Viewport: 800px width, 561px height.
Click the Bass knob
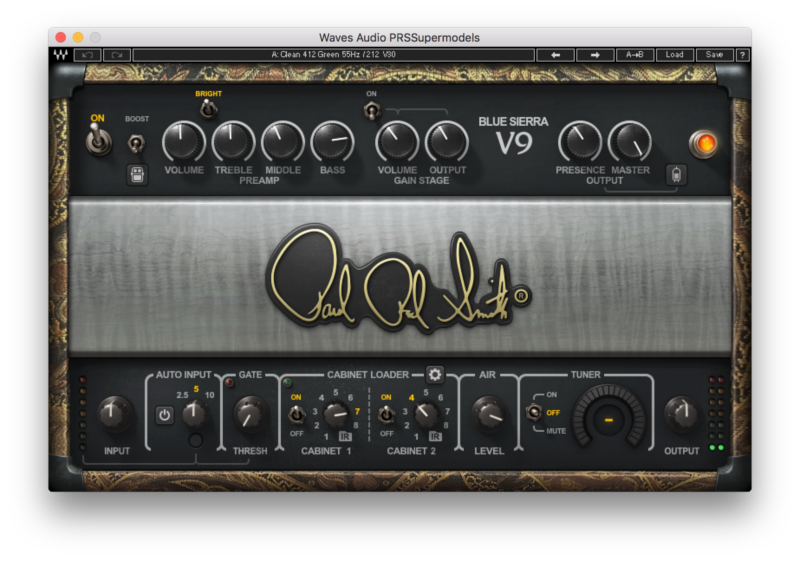pyautogui.click(x=332, y=142)
